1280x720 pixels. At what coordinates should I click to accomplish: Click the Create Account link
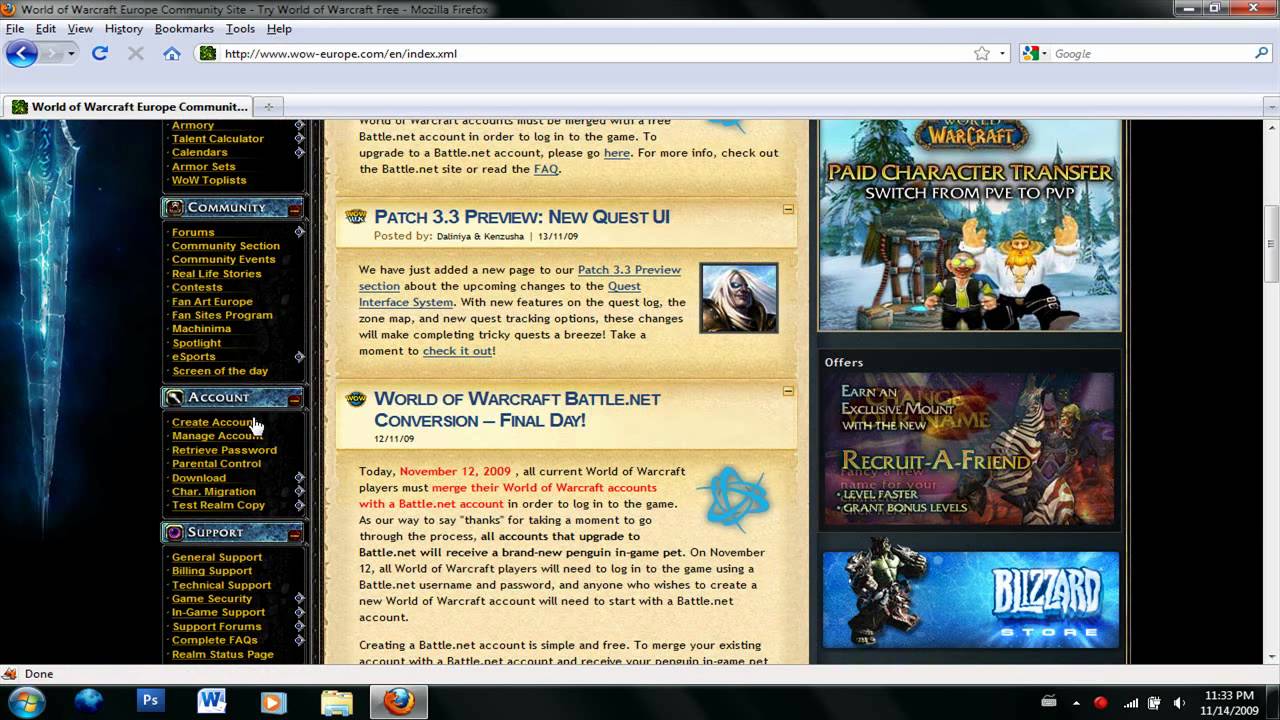(x=214, y=422)
